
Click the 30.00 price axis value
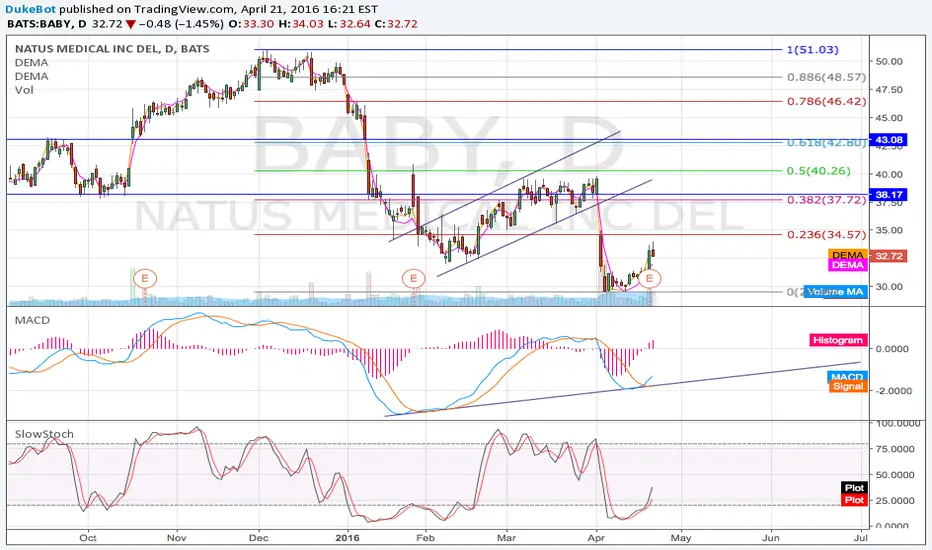[889, 287]
